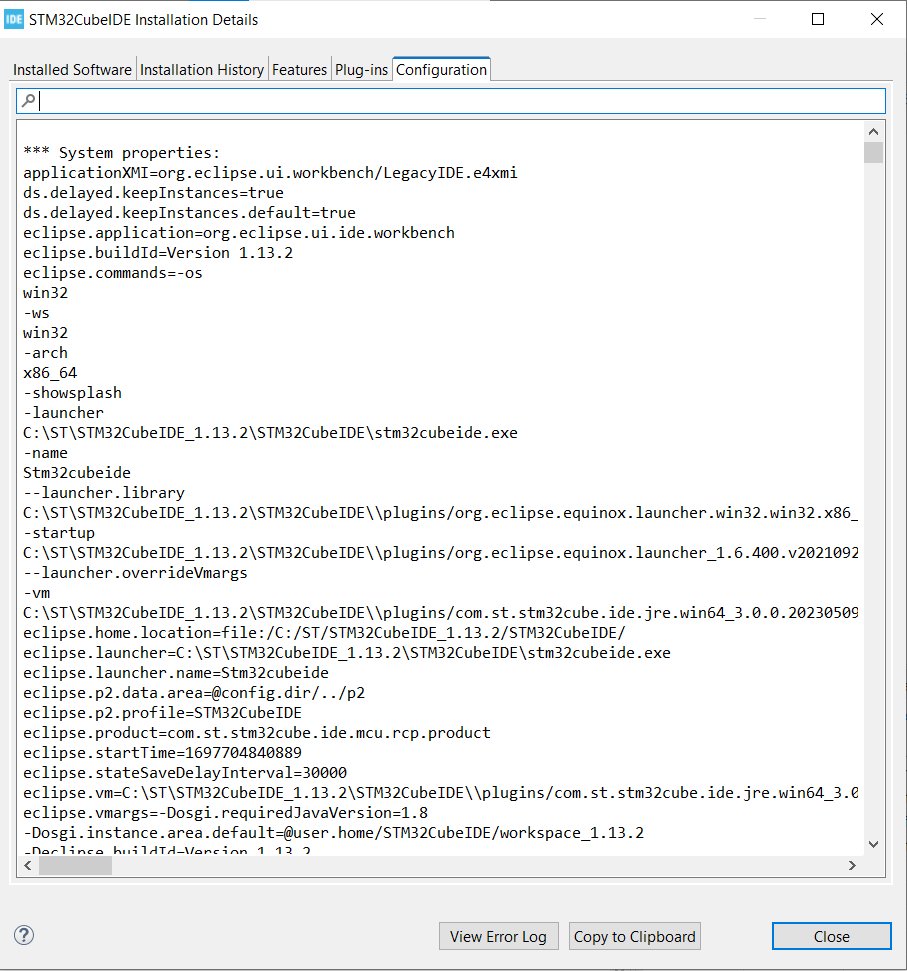Click 'eclipse.buildId=Version 1.13.2' line

pos(158,253)
